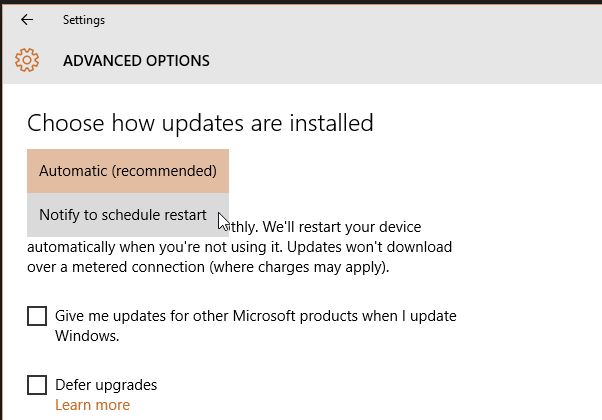Enable updates for other Microsoft products checkbox
The width and height of the screenshot is (602, 420).
pyautogui.click(x=37, y=316)
